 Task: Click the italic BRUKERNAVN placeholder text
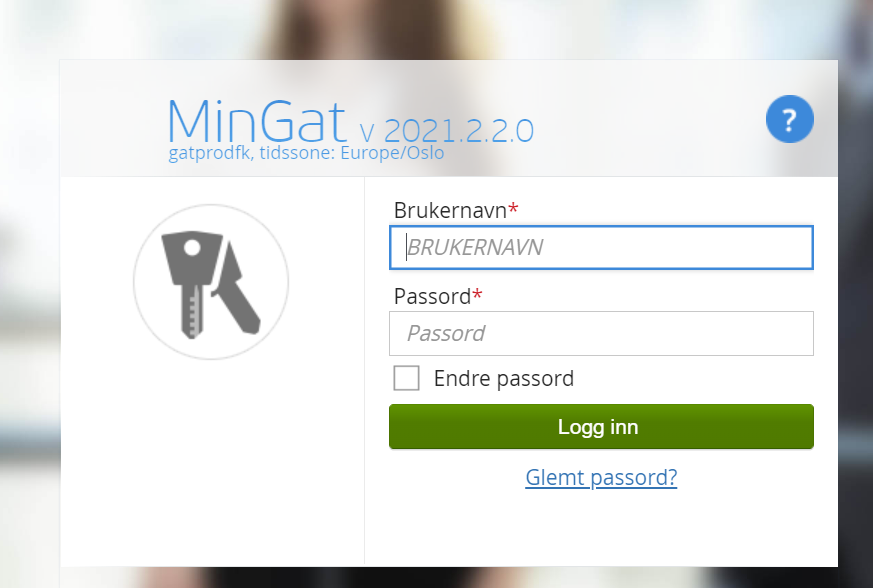(475, 247)
